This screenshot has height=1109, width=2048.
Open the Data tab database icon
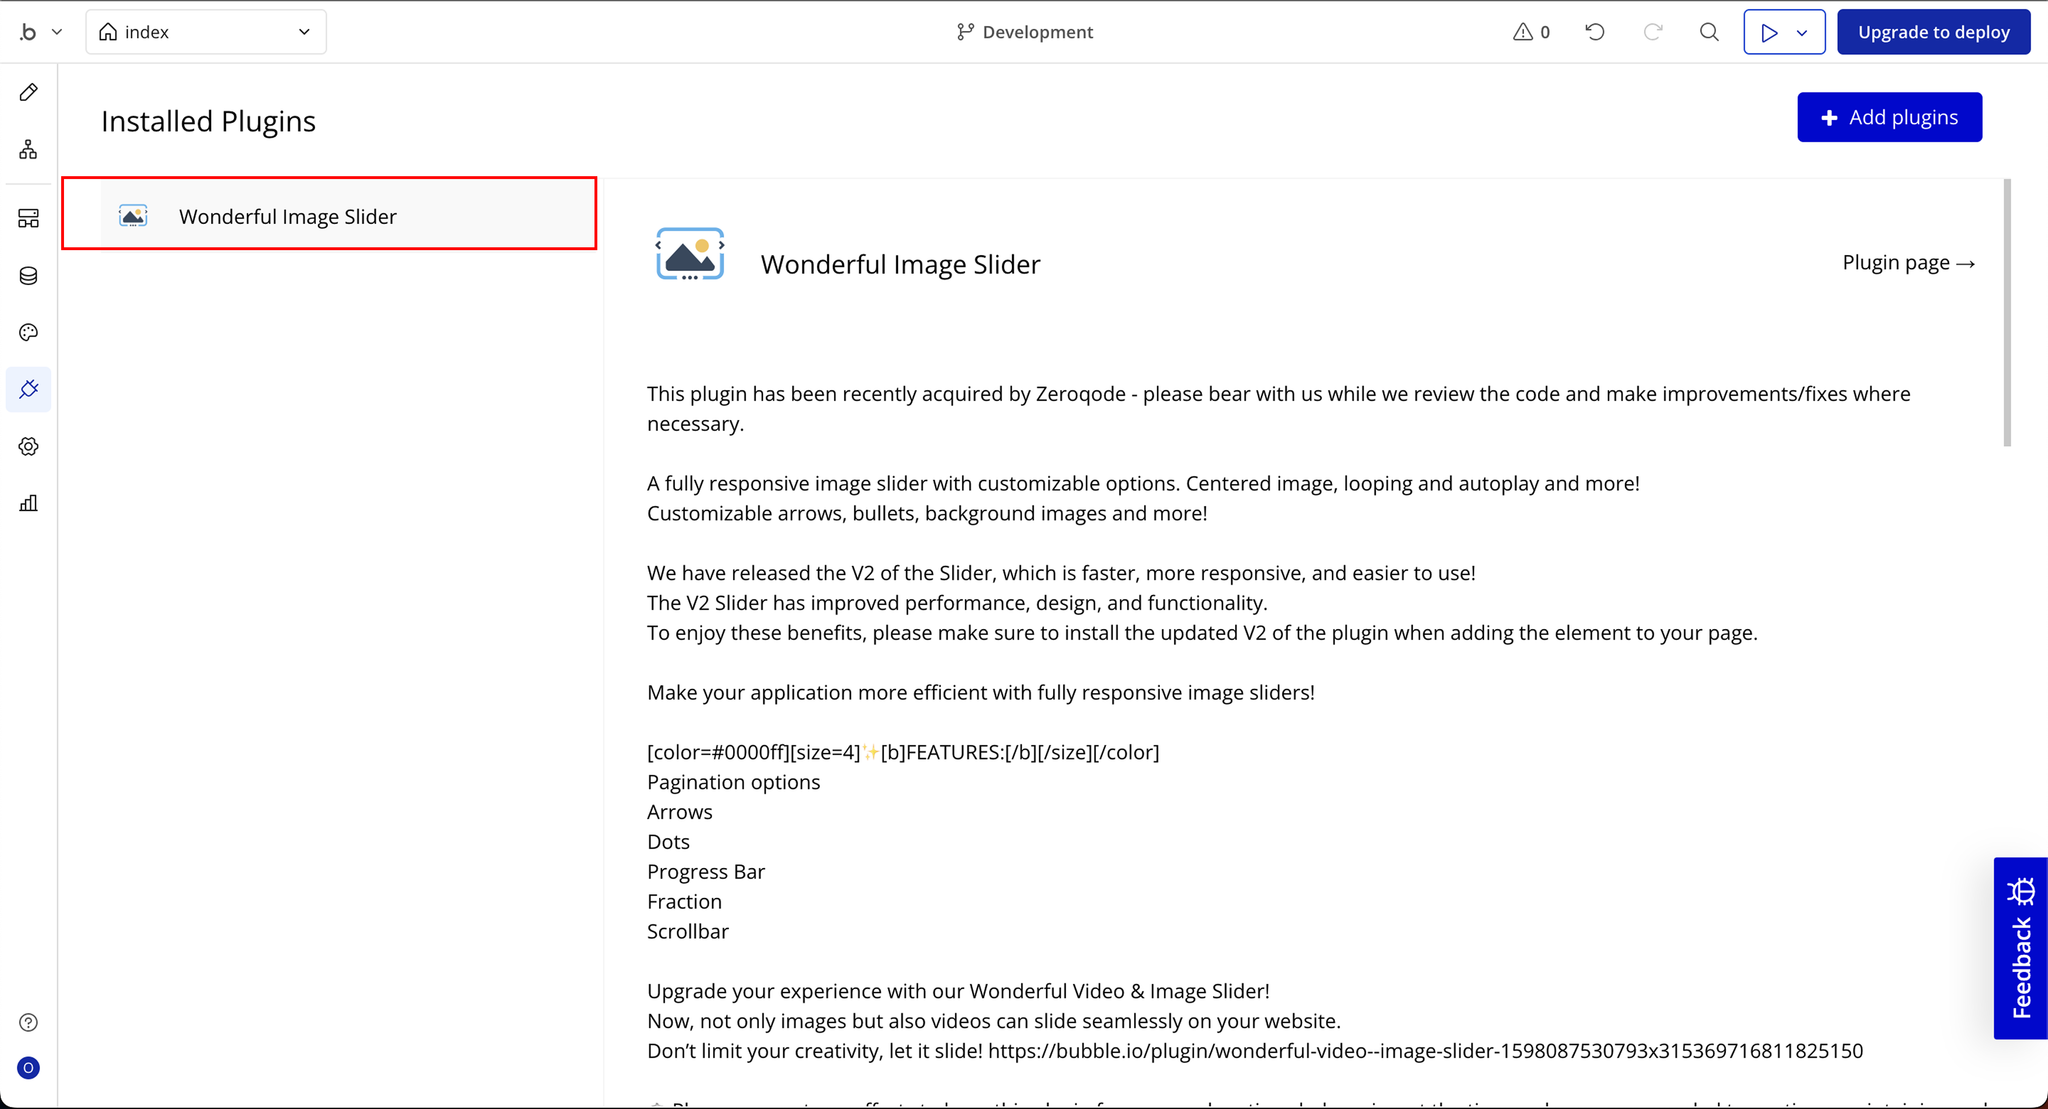[28, 276]
